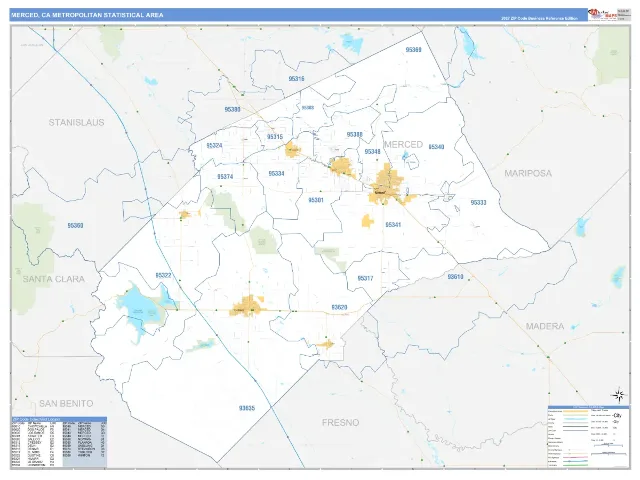Click the small orange area left of 95341
The height and width of the screenshot is (480, 640).
pyautogui.click(x=368, y=221)
